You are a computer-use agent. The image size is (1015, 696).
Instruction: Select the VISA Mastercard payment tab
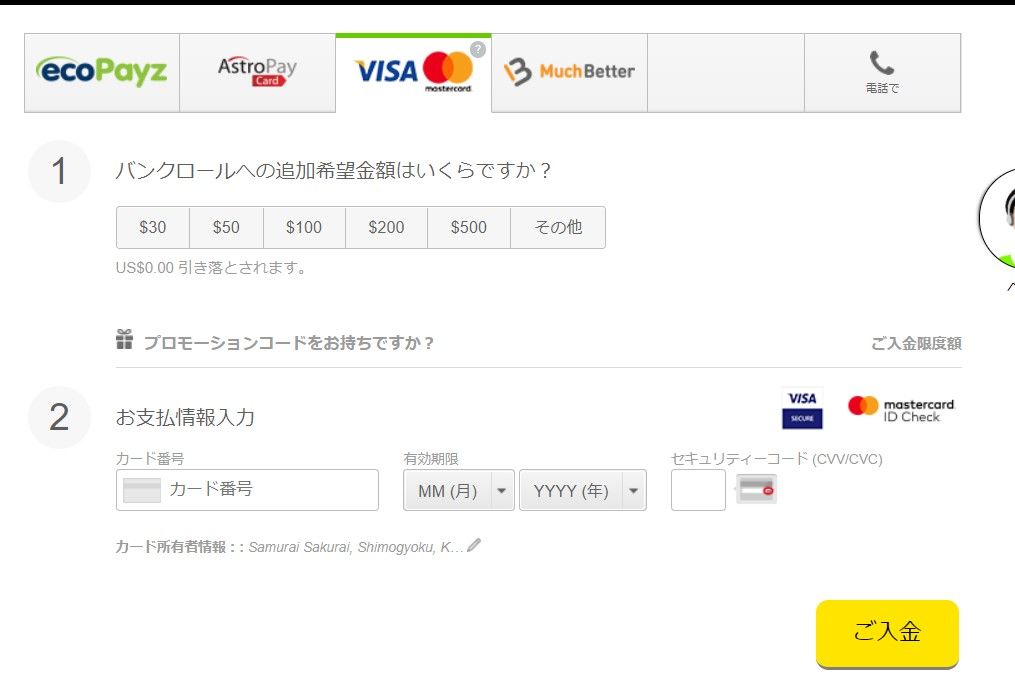(414, 73)
